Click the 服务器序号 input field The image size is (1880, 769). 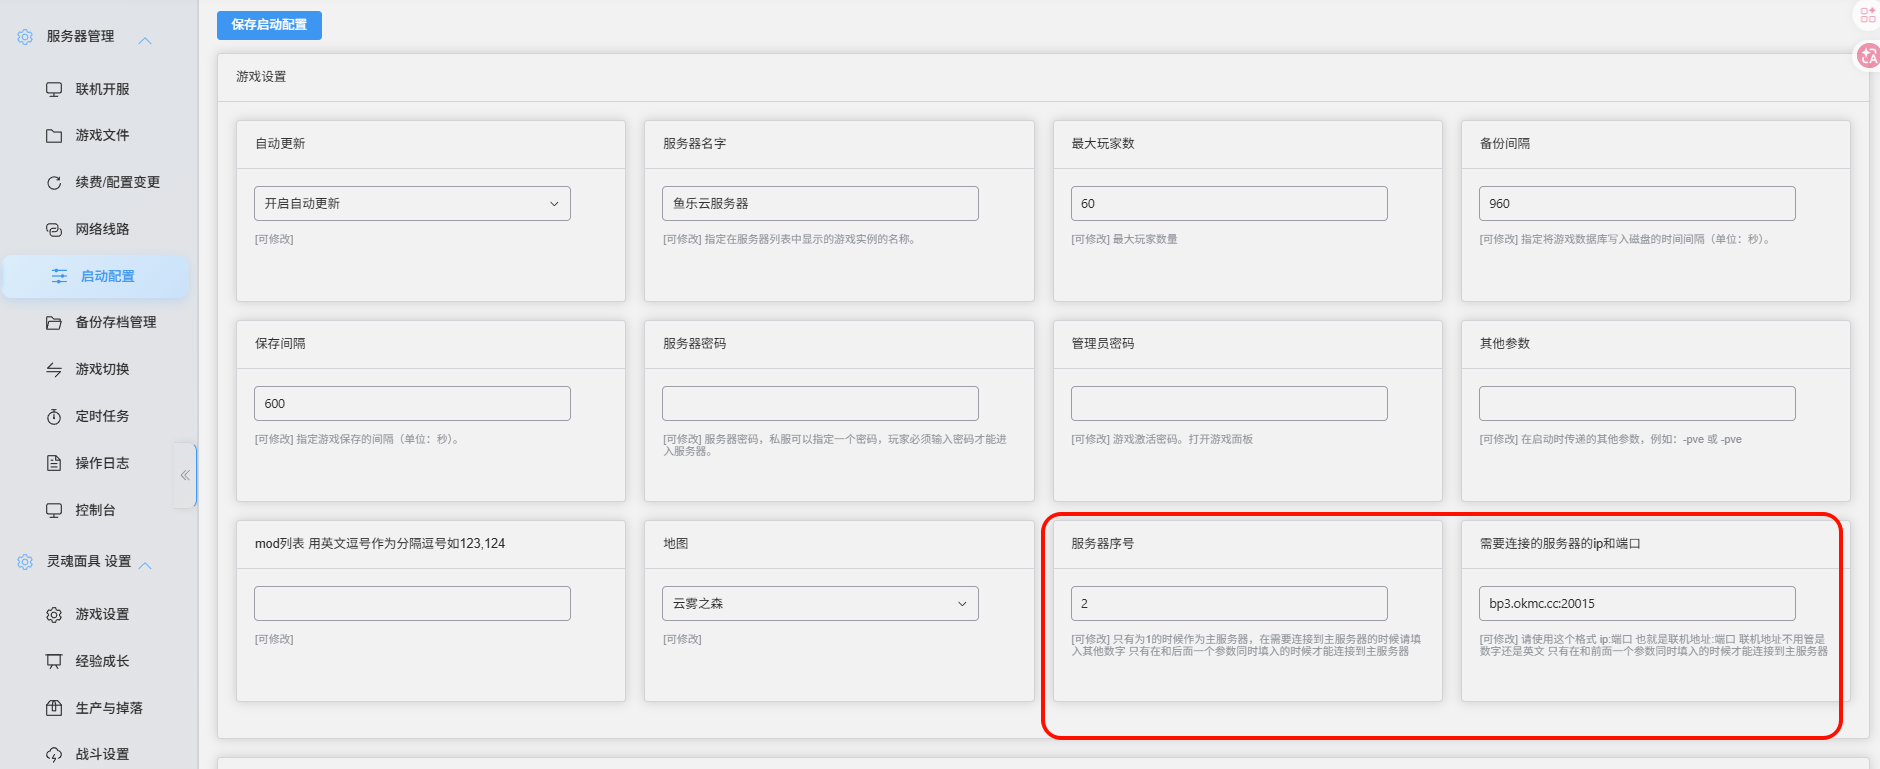tap(1229, 604)
